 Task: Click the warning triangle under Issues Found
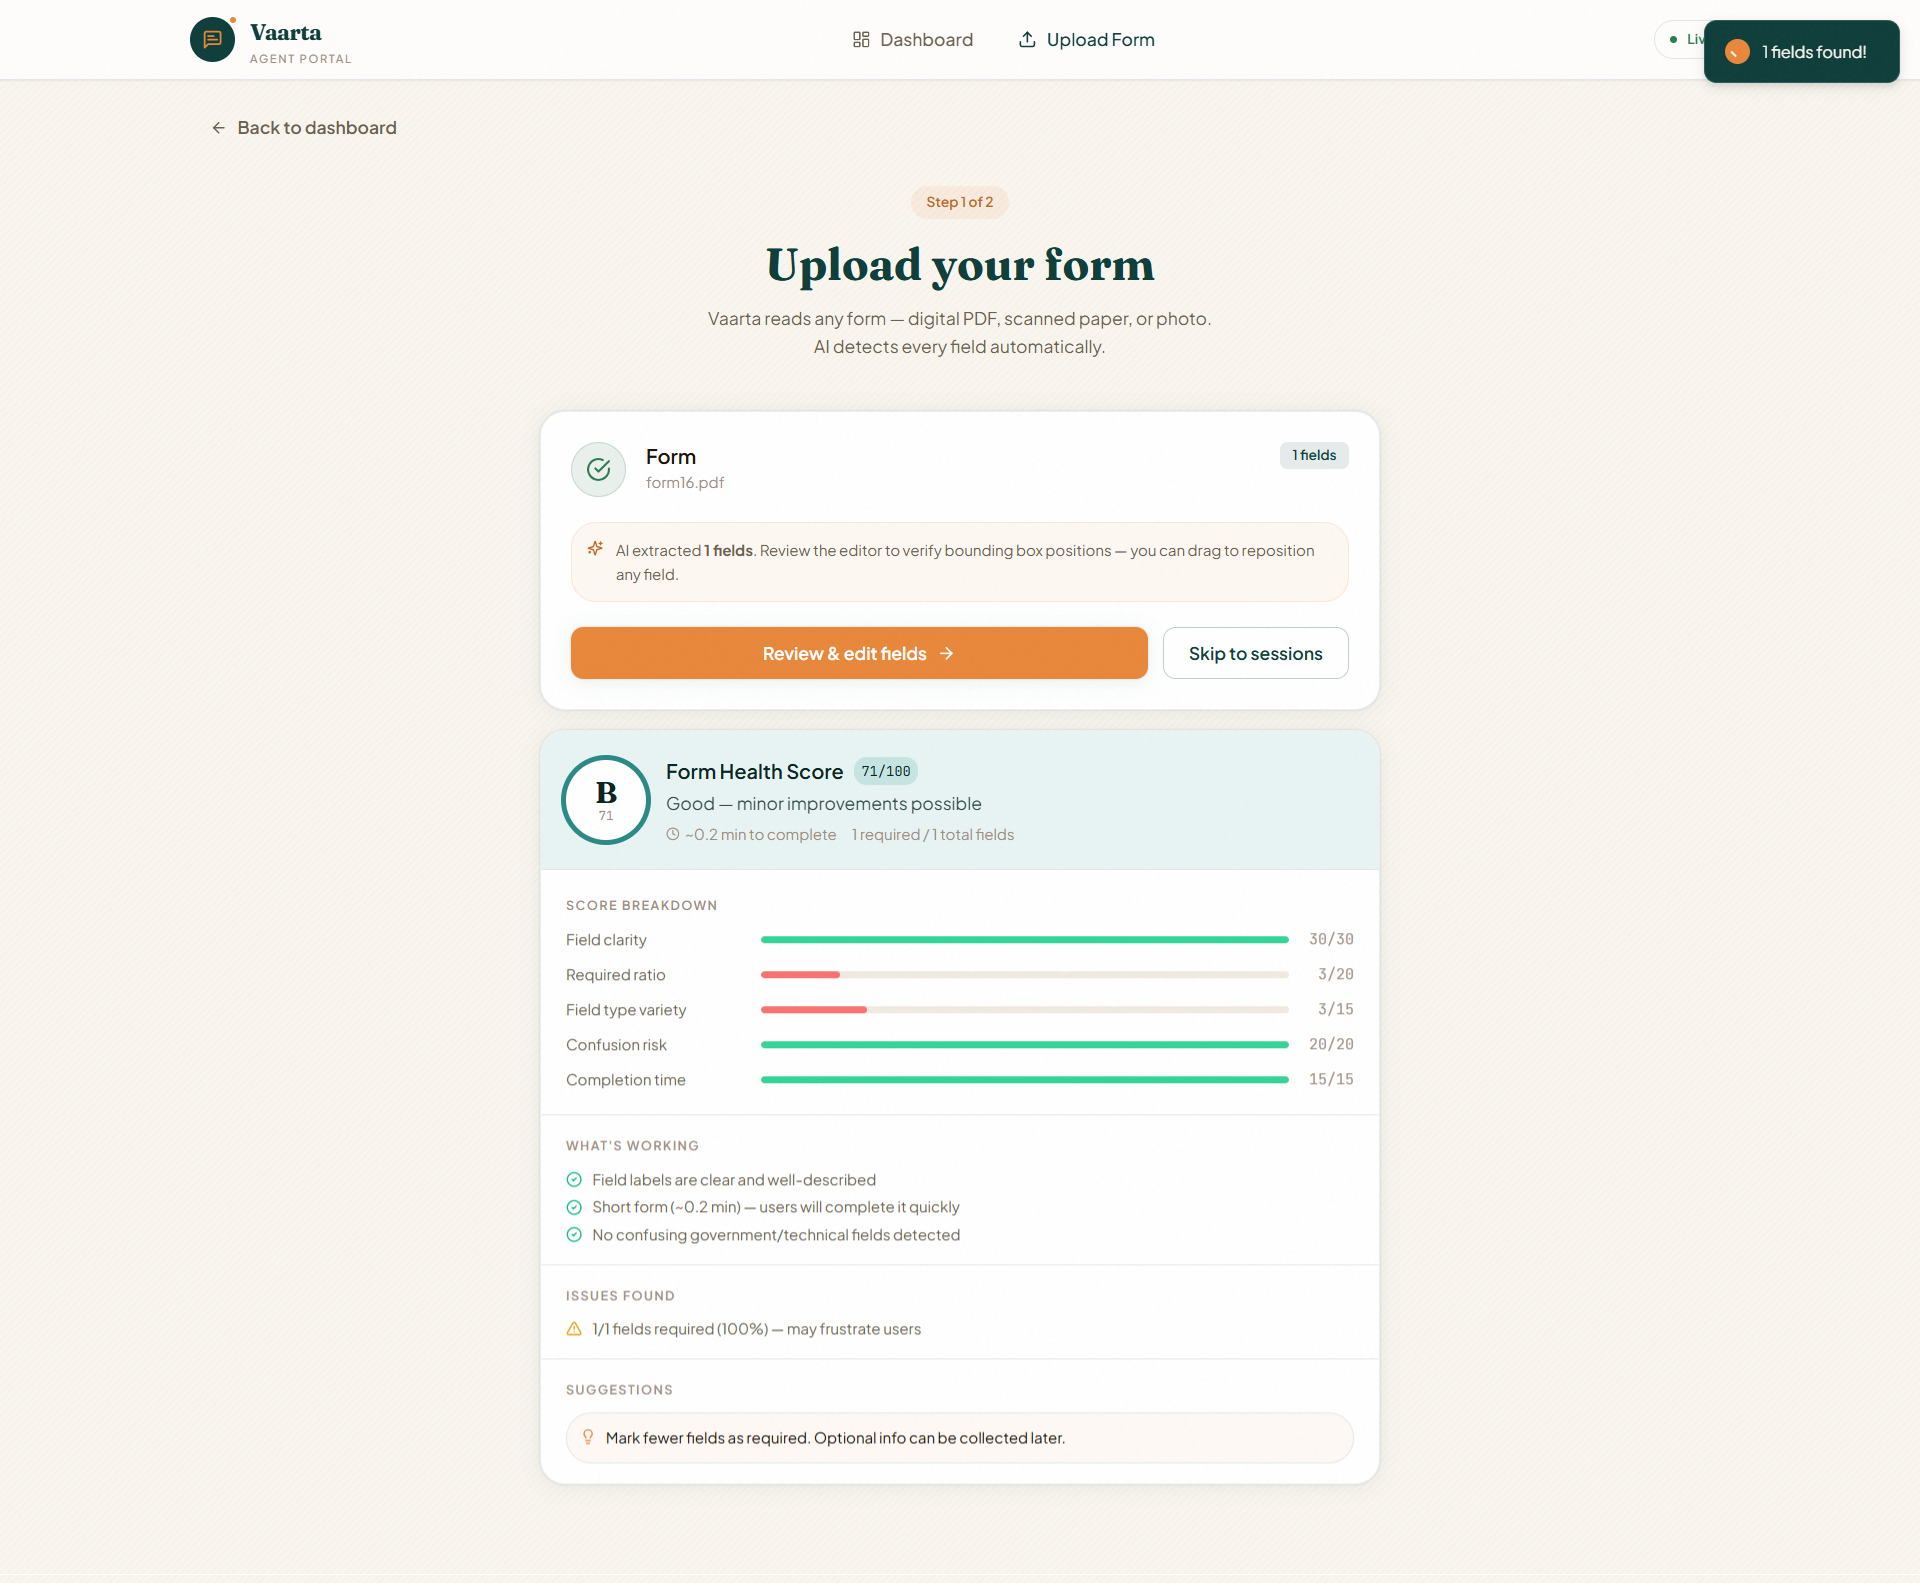coord(574,1329)
